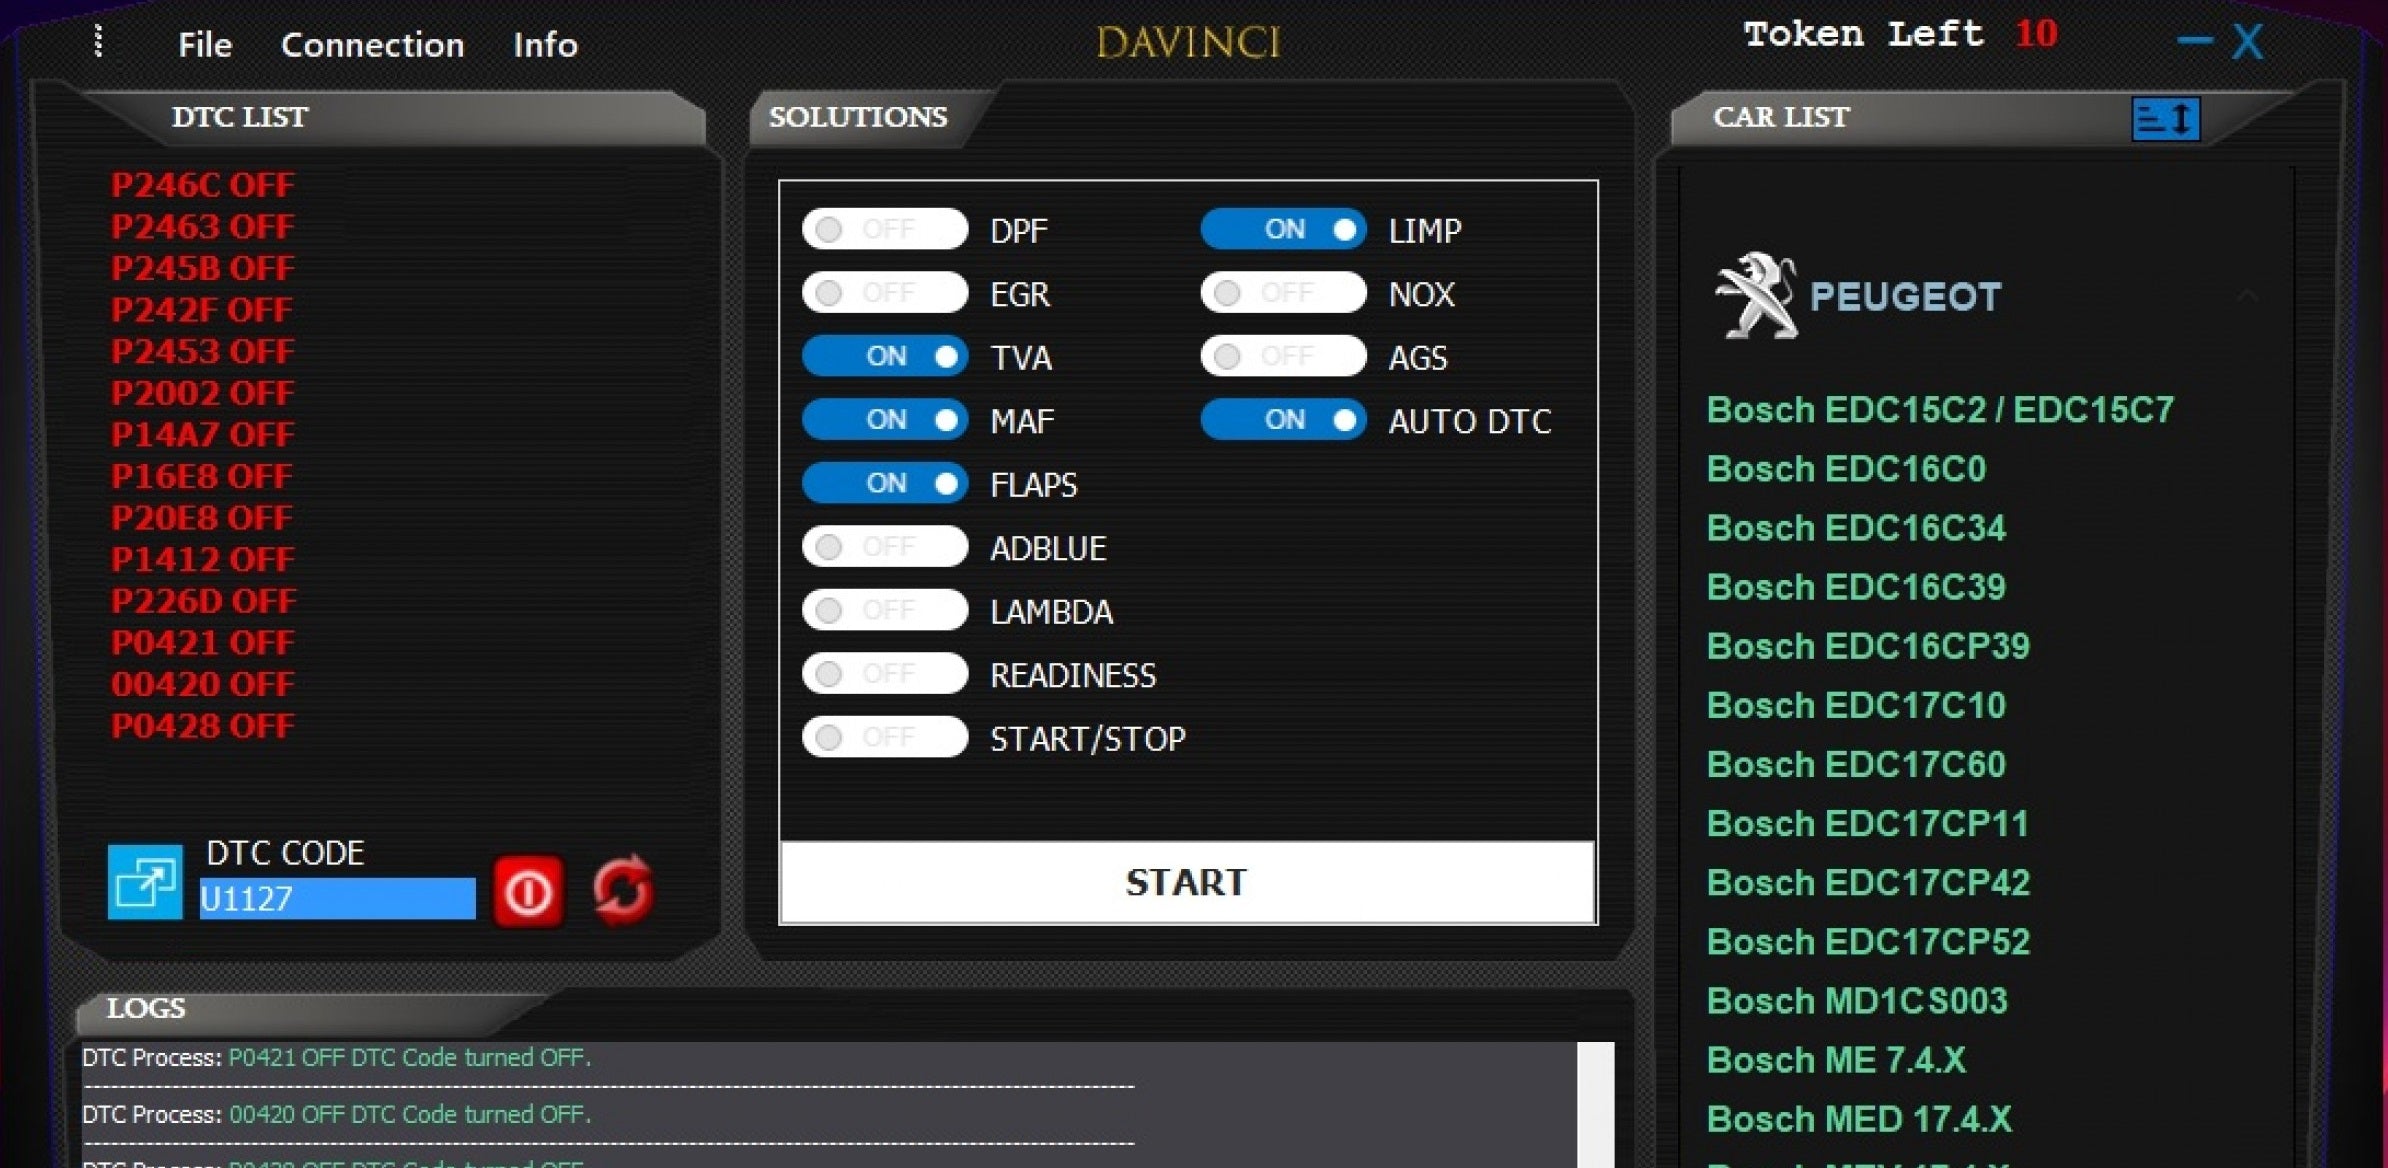
Task: Enable the ADBLUE solution
Action: coord(884,546)
